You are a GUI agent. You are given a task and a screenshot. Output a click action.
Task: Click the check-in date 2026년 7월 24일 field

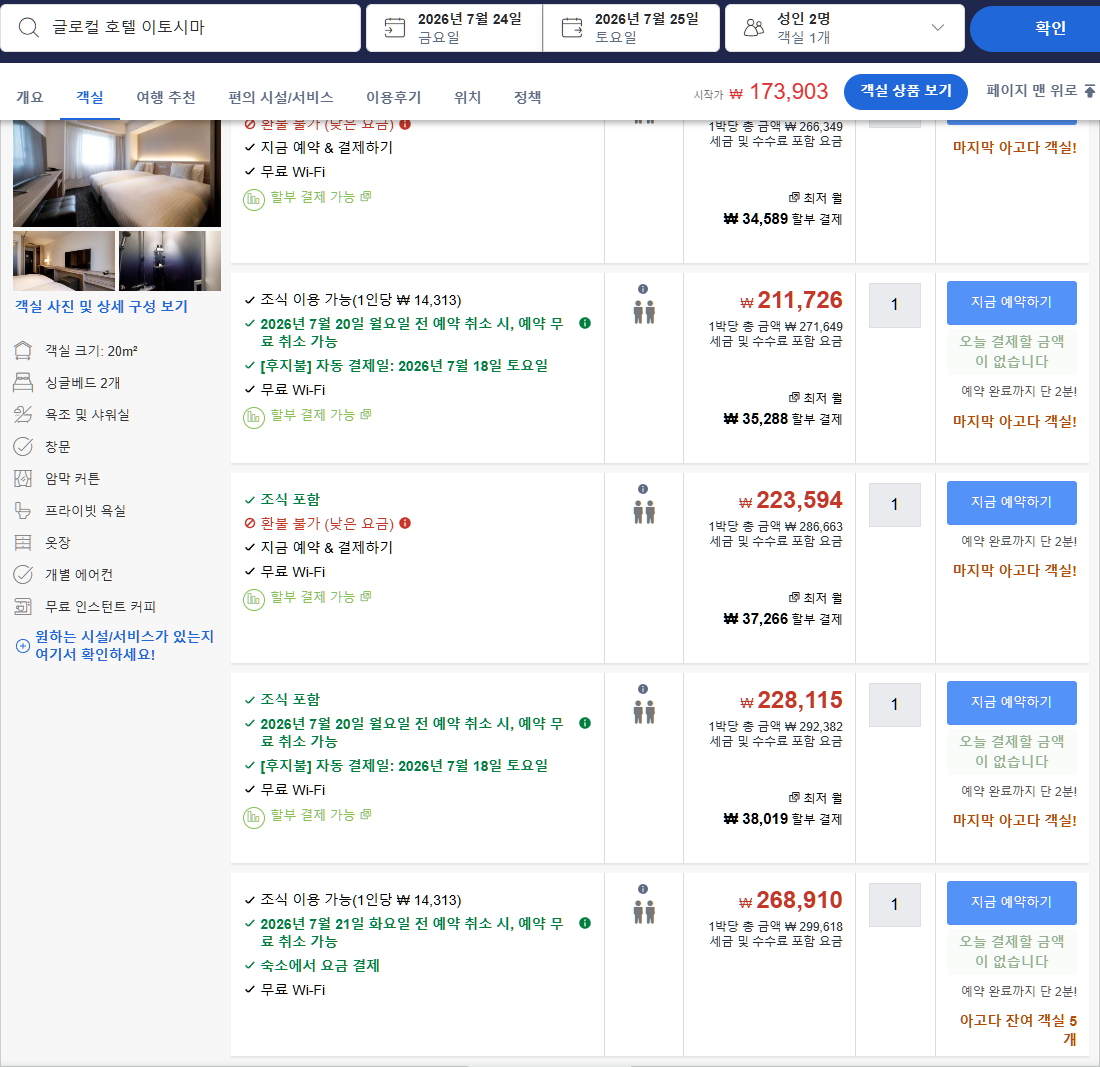[x=454, y=28]
